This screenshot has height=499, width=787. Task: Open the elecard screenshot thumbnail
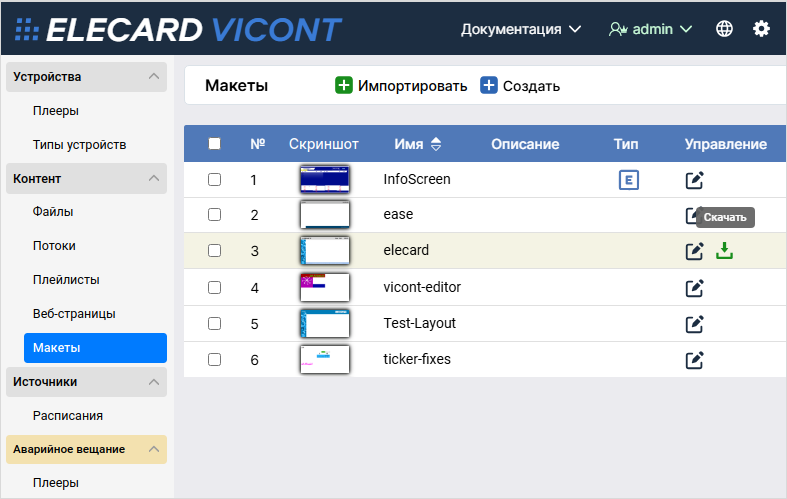coord(325,251)
